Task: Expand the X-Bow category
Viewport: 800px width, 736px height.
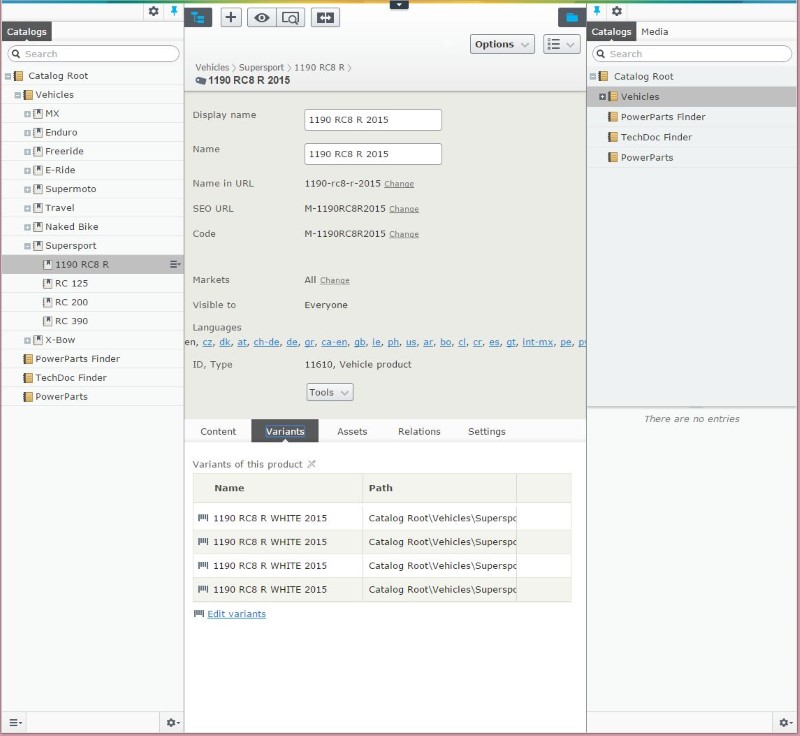Action: 27,340
